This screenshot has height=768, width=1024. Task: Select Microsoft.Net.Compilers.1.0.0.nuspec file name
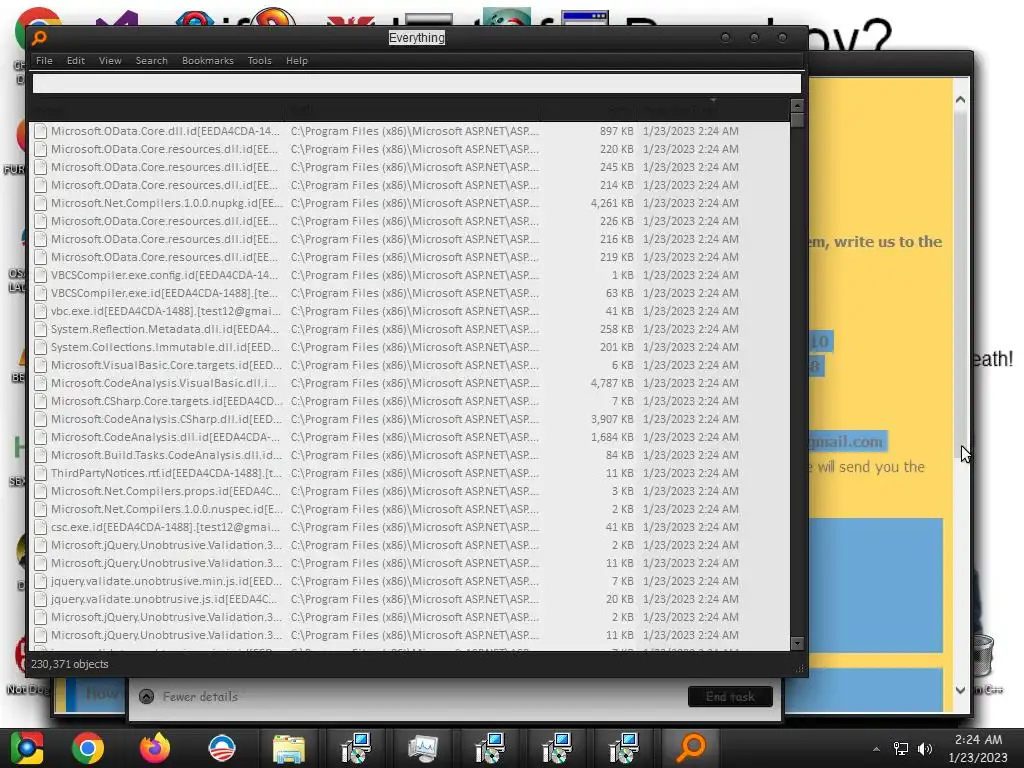(x=167, y=509)
